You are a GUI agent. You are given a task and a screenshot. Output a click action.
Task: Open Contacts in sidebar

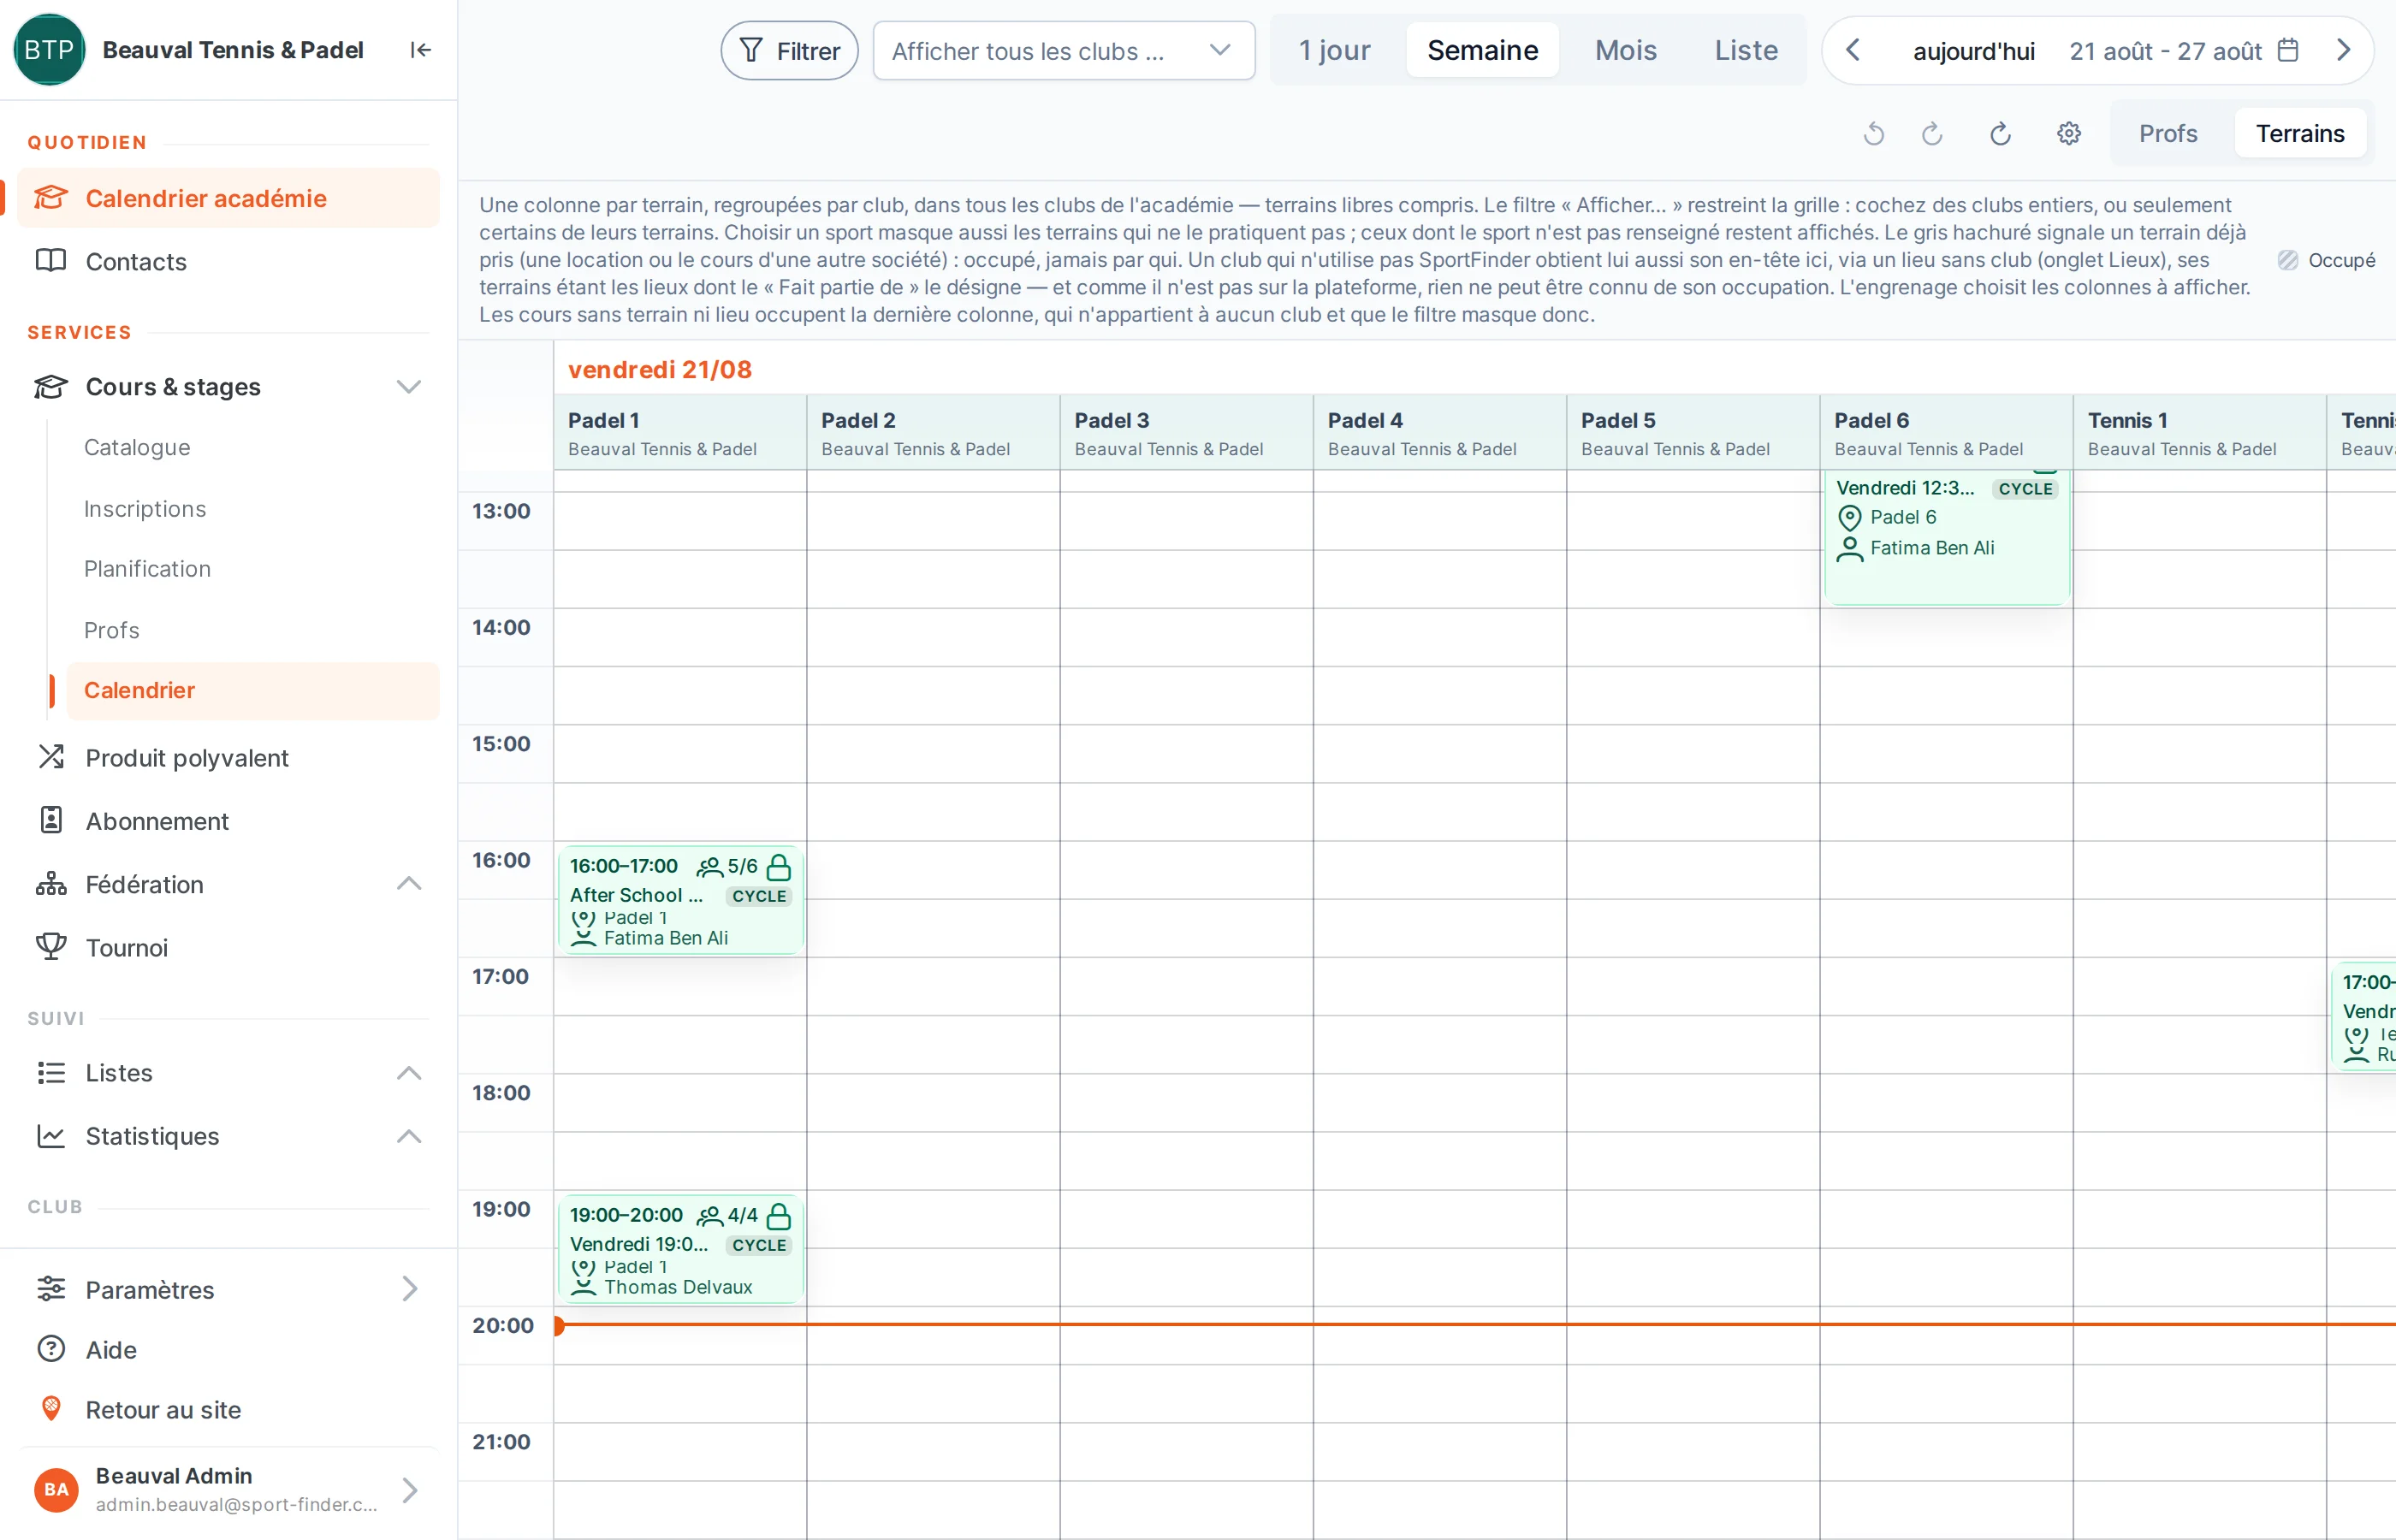(228, 261)
